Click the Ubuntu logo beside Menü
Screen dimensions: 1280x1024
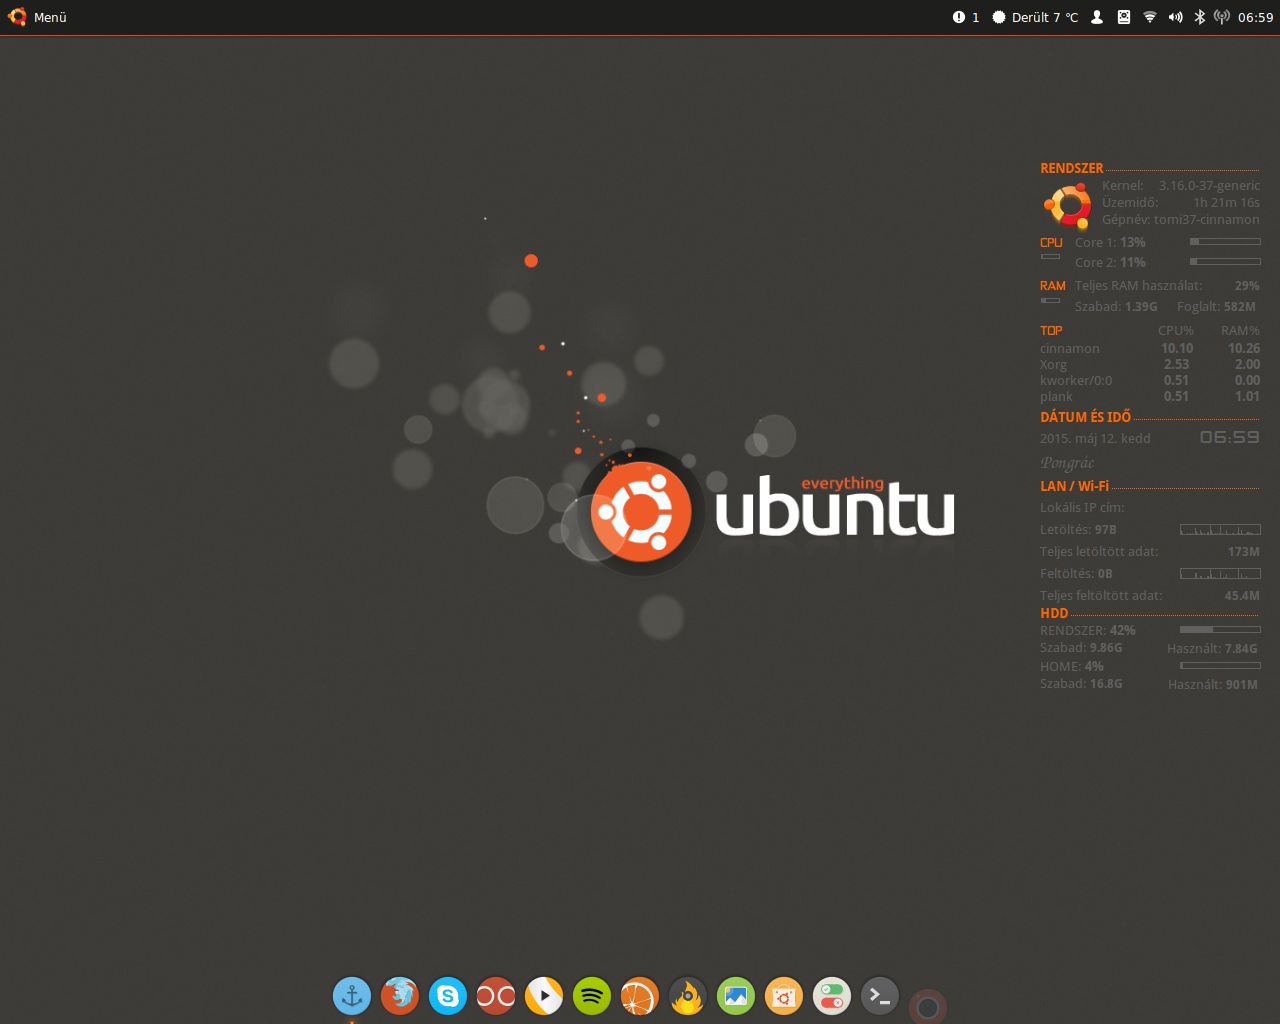tap(17, 17)
